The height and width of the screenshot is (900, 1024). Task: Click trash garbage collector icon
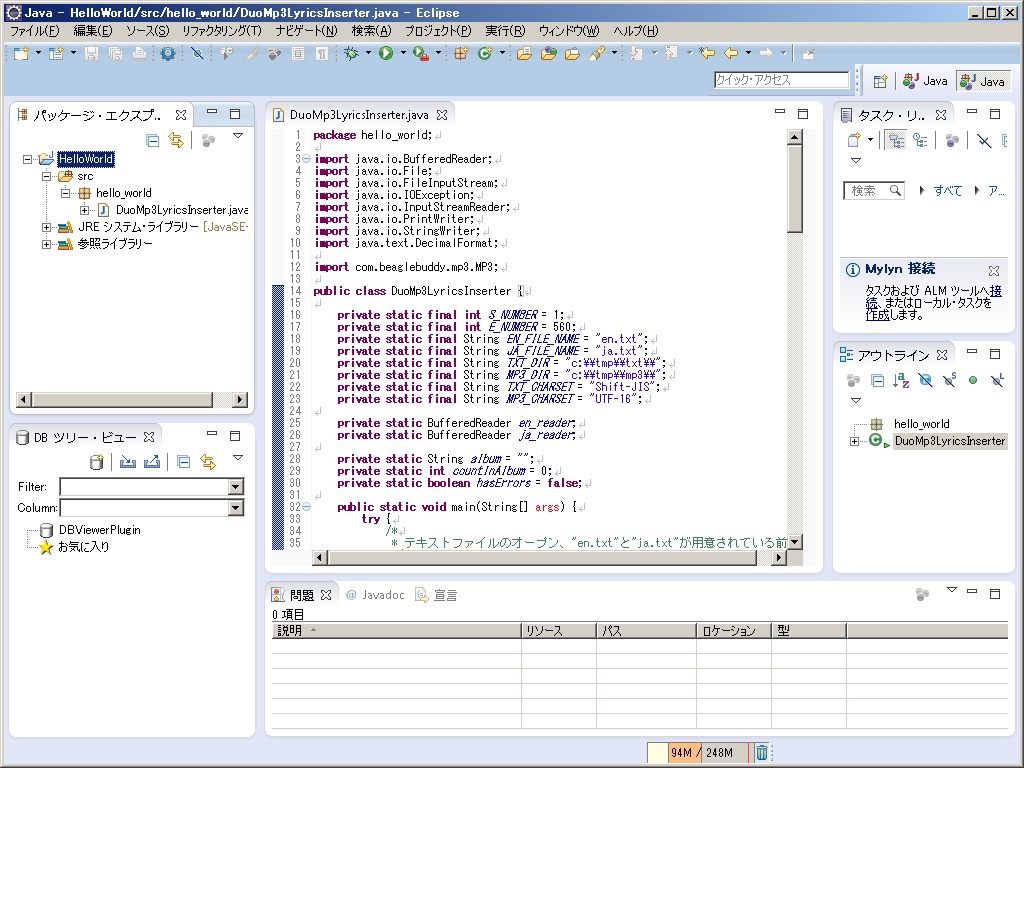click(761, 752)
